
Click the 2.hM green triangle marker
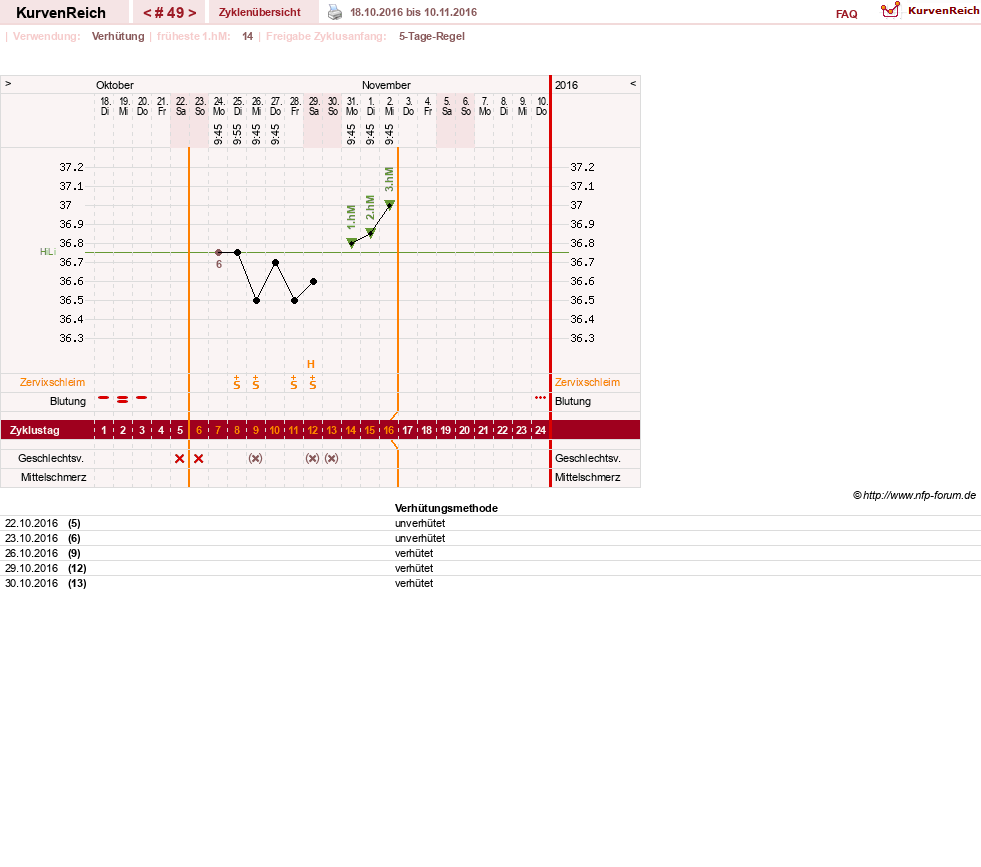tap(370, 233)
